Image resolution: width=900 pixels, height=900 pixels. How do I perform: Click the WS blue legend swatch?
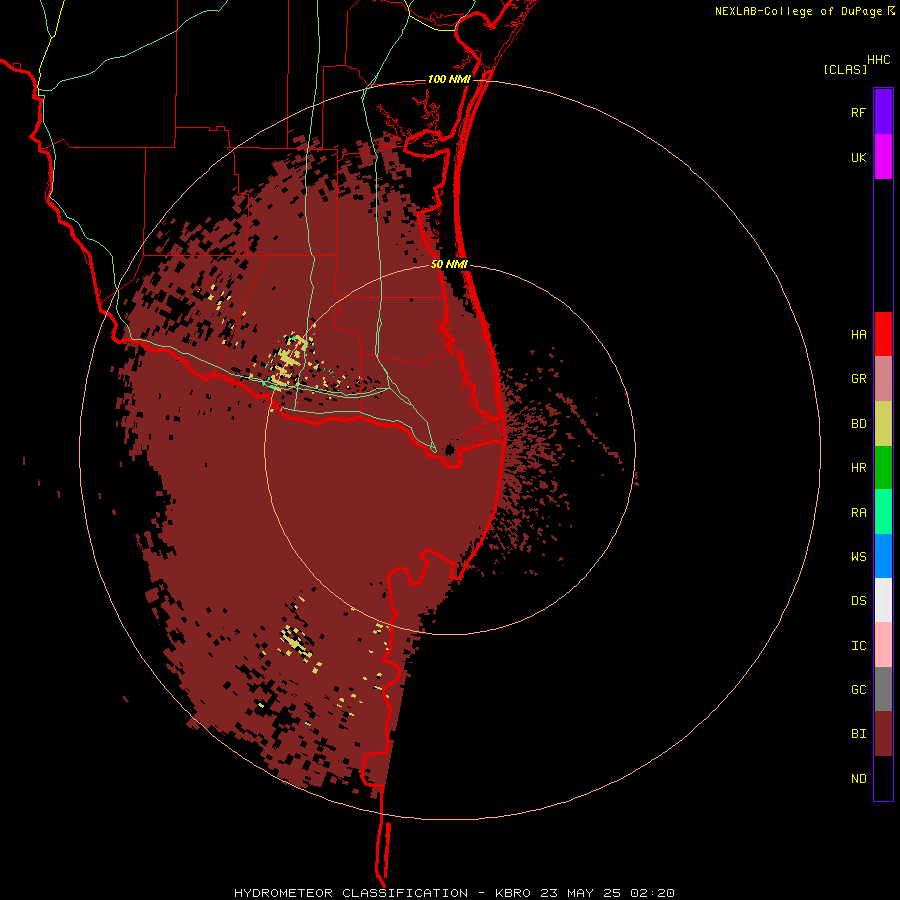[x=883, y=556]
